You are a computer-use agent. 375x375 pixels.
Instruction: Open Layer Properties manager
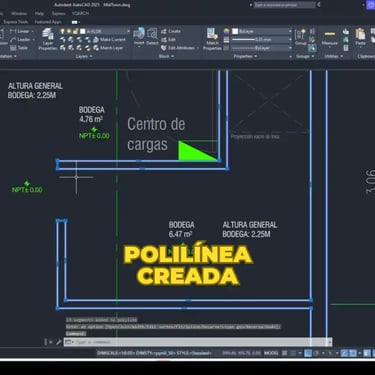click(48, 39)
